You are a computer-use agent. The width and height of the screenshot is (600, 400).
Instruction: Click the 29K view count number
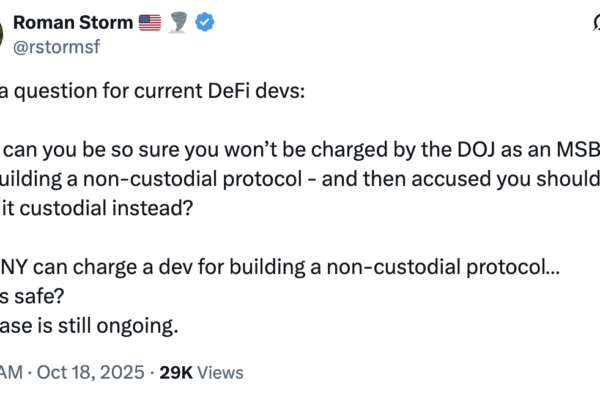178,372
